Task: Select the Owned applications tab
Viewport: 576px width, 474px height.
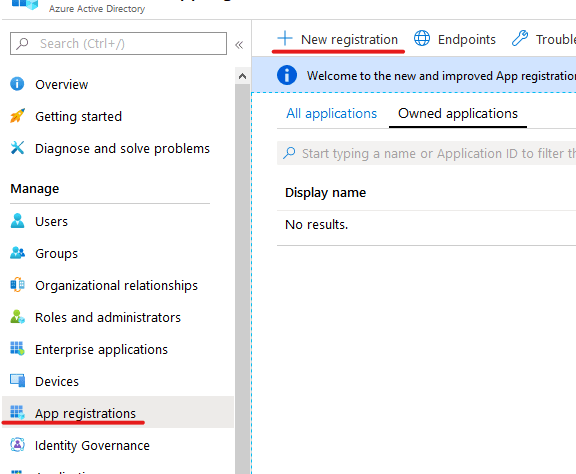Action: 458,114
